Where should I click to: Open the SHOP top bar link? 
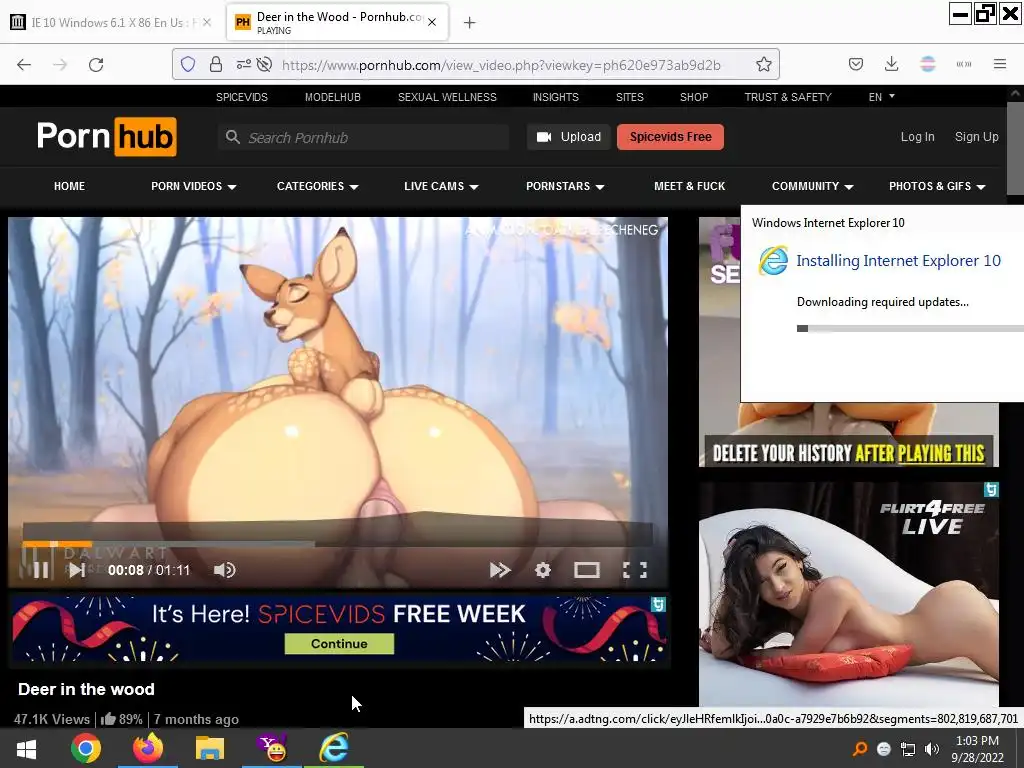[694, 97]
